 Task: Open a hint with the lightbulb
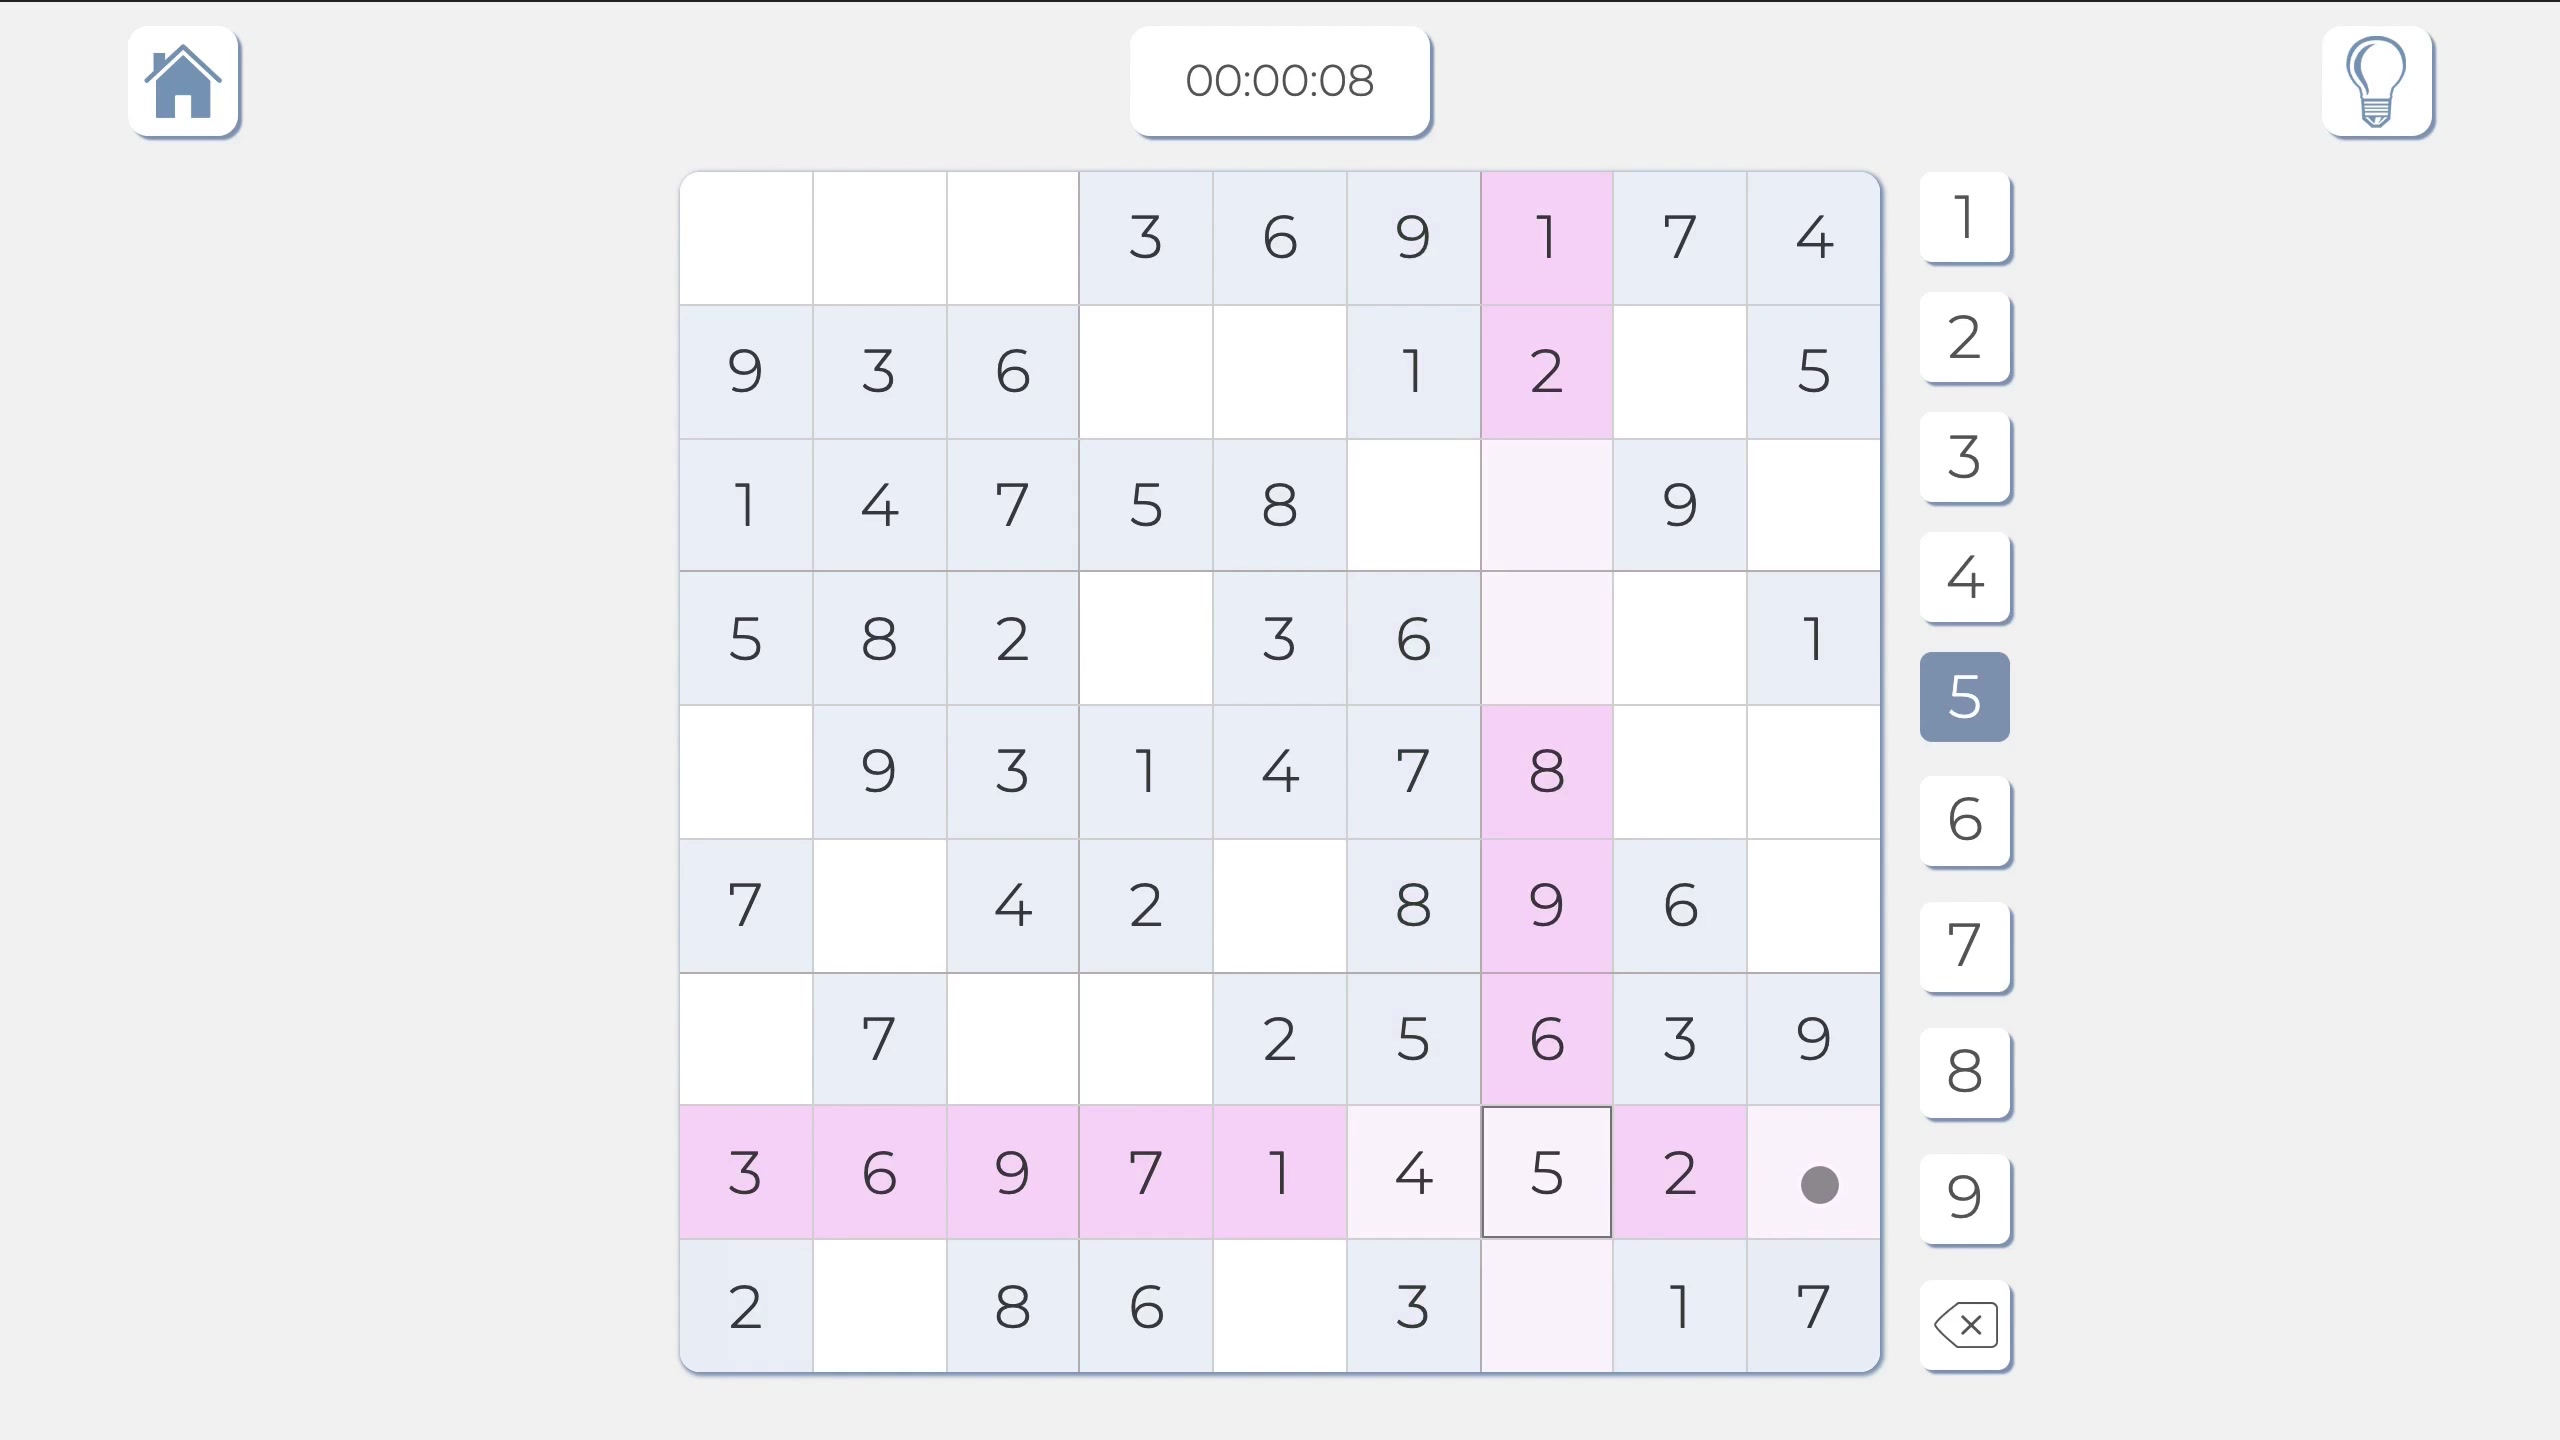[x=2378, y=82]
